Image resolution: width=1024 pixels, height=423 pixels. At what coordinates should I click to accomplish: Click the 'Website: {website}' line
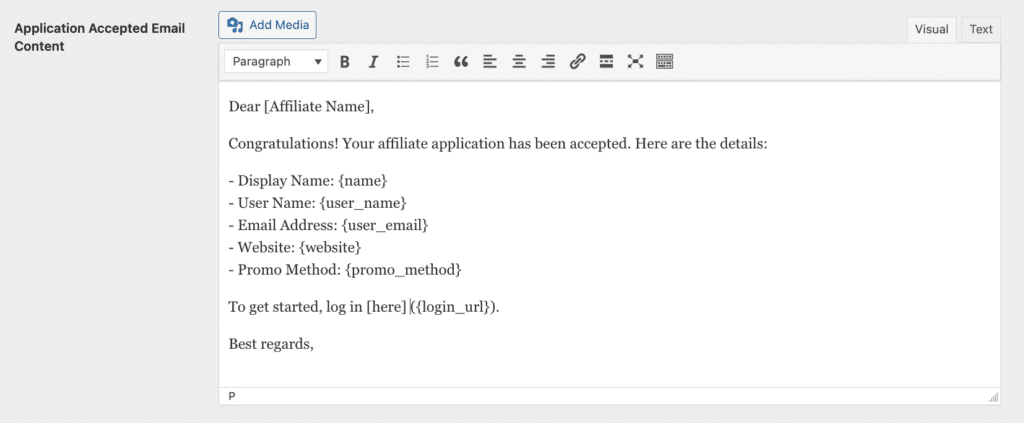[295, 247]
